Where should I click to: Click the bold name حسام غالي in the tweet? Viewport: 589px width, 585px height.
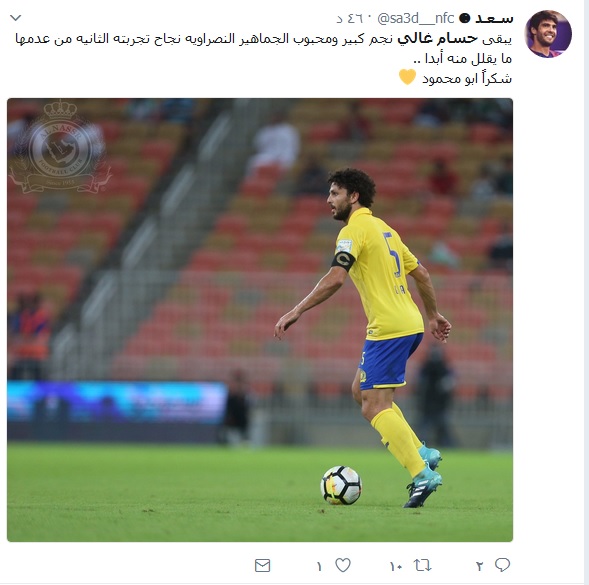pos(437,38)
